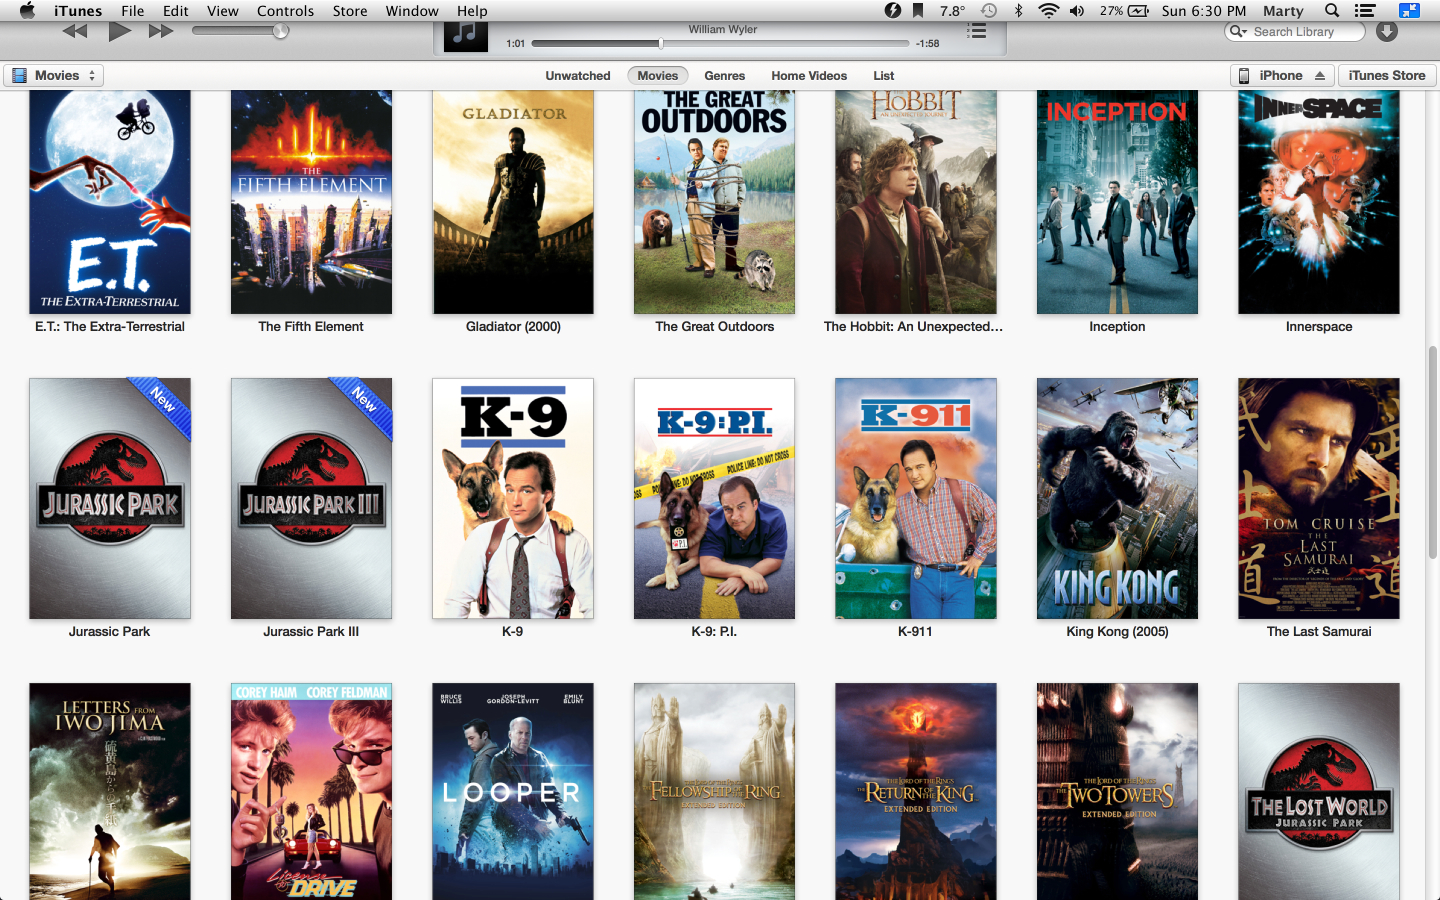Select the License to Drive poster
This screenshot has width=1440, height=900.
(311, 791)
